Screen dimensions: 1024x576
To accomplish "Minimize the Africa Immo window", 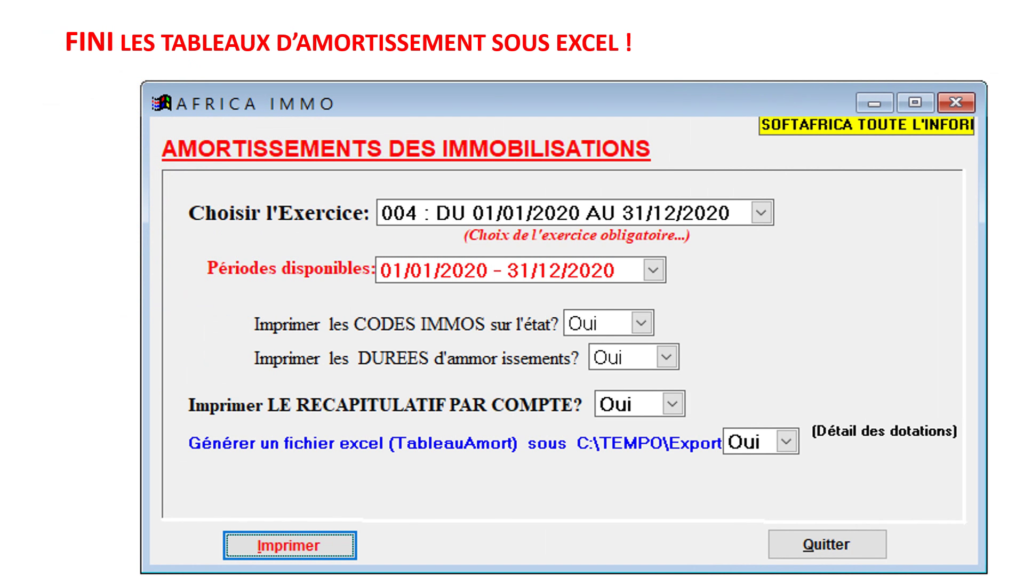I will [x=875, y=103].
